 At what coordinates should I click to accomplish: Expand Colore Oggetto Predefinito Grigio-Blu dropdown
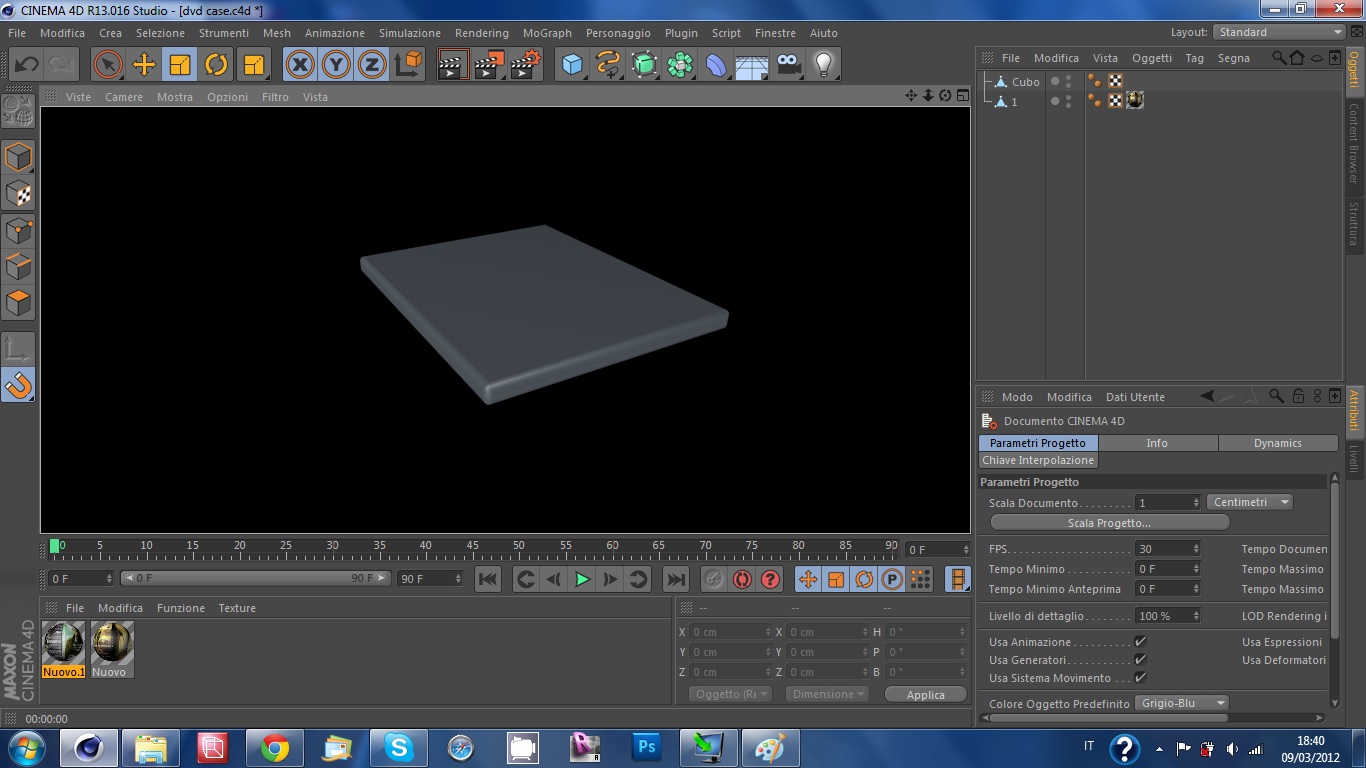point(1183,703)
